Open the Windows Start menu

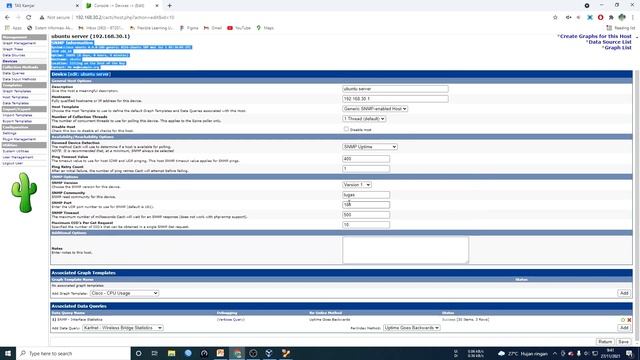coord(8,353)
